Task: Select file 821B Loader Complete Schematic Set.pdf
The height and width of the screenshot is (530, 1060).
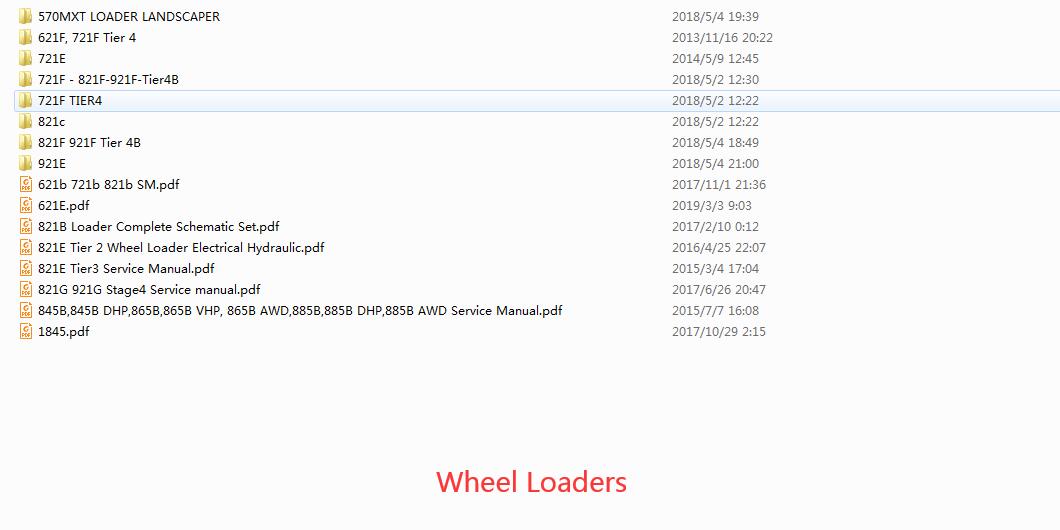Action: point(159,226)
